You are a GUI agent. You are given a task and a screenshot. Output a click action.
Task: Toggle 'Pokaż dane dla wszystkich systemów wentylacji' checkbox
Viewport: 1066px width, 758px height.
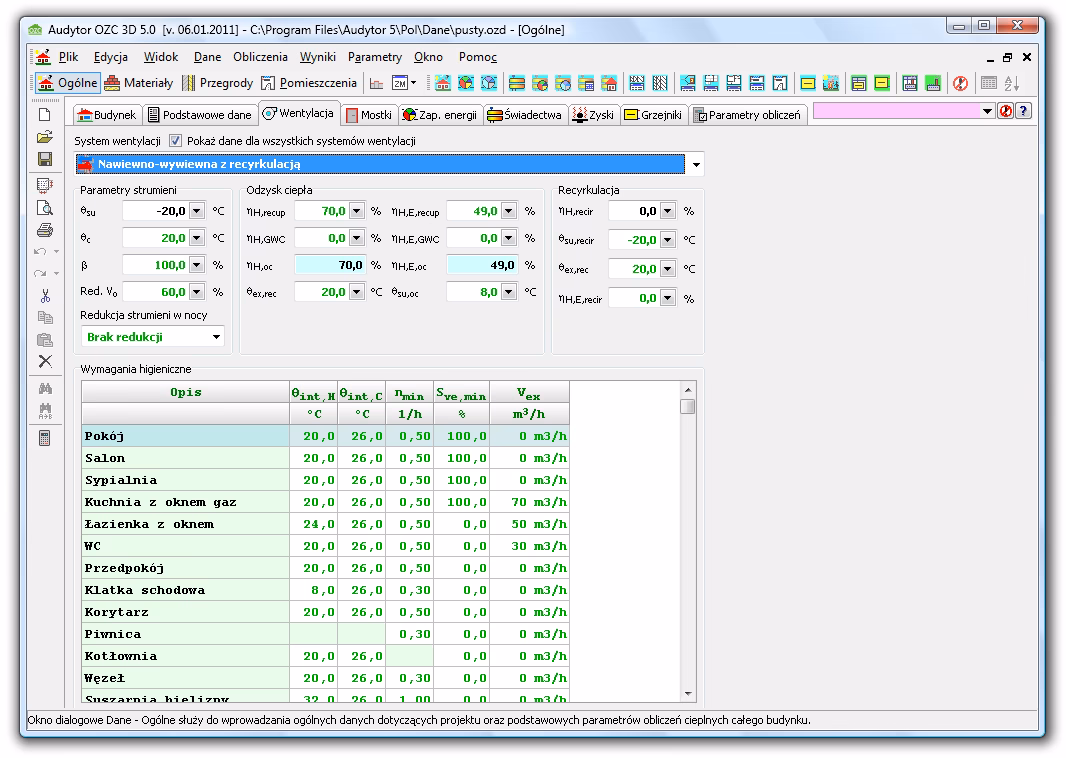point(176,141)
